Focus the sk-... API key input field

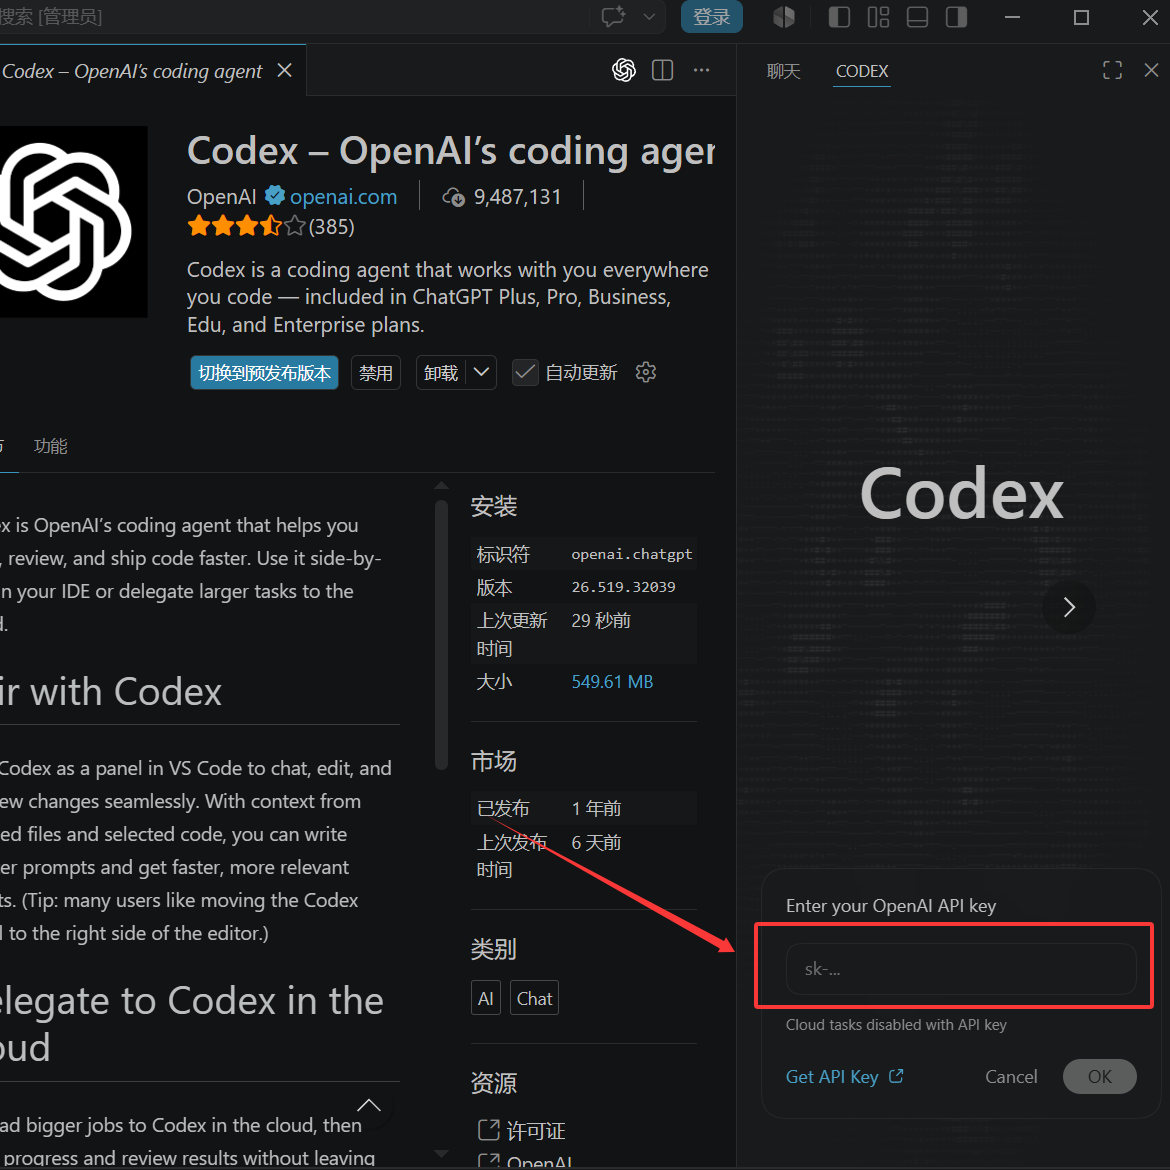tap(961, 969)
